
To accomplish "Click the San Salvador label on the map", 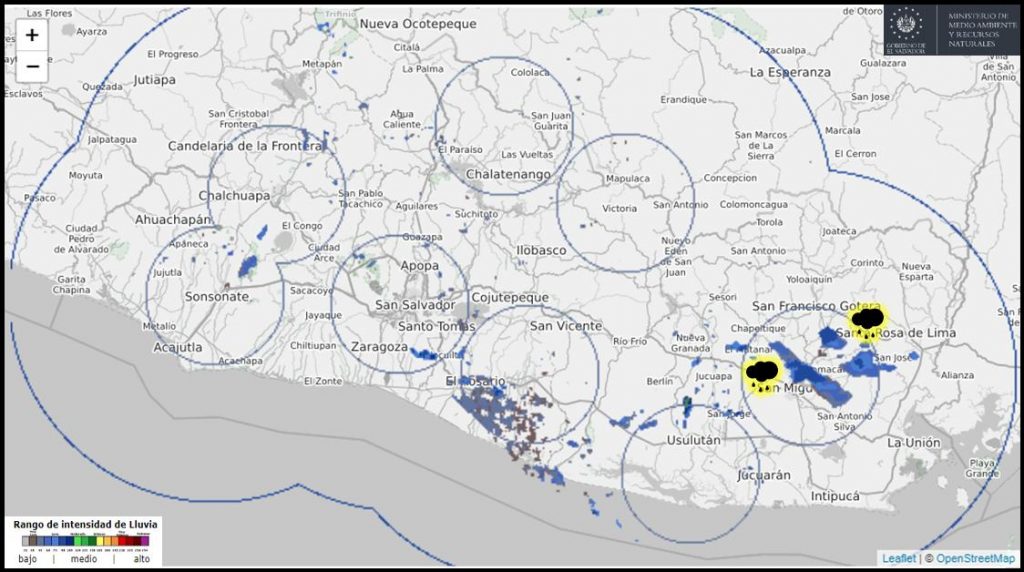I will pos(415,305).
